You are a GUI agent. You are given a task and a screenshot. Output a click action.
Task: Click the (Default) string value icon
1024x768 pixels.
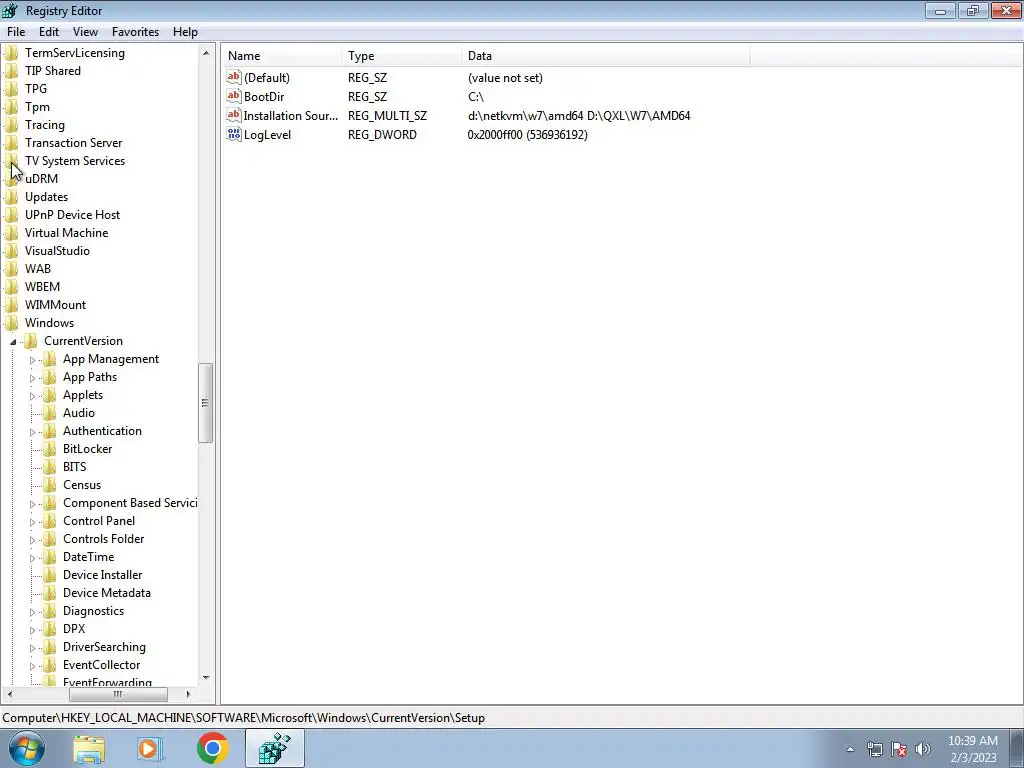234,77
